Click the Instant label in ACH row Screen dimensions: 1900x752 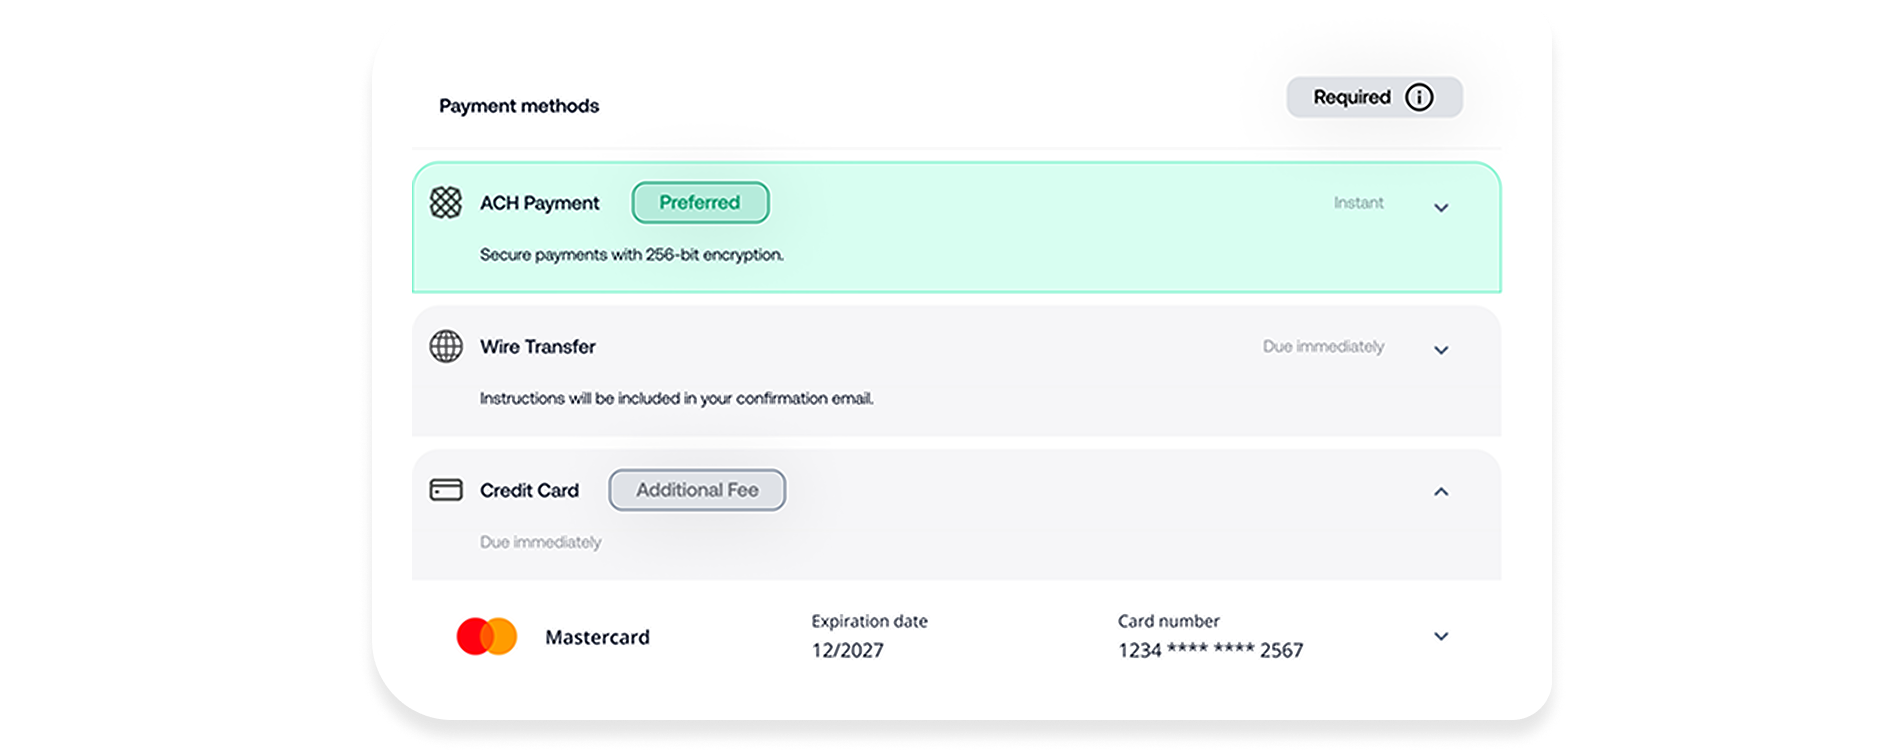tap(1358, 203)
